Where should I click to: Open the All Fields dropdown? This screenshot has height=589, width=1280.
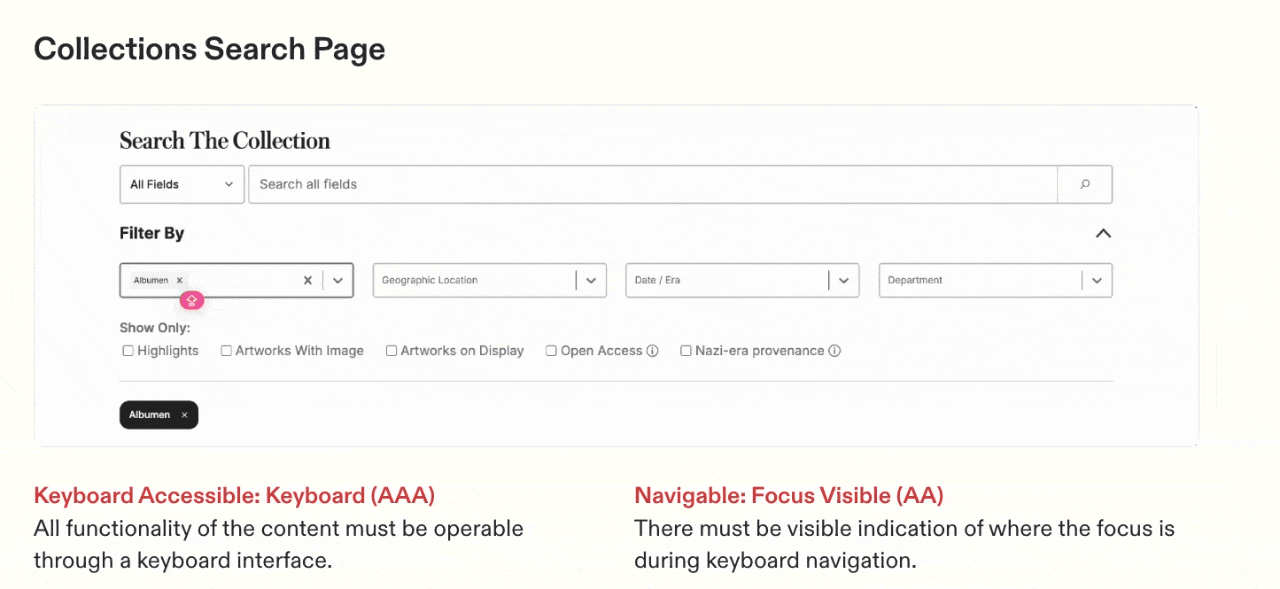click(x=181, y=184)
